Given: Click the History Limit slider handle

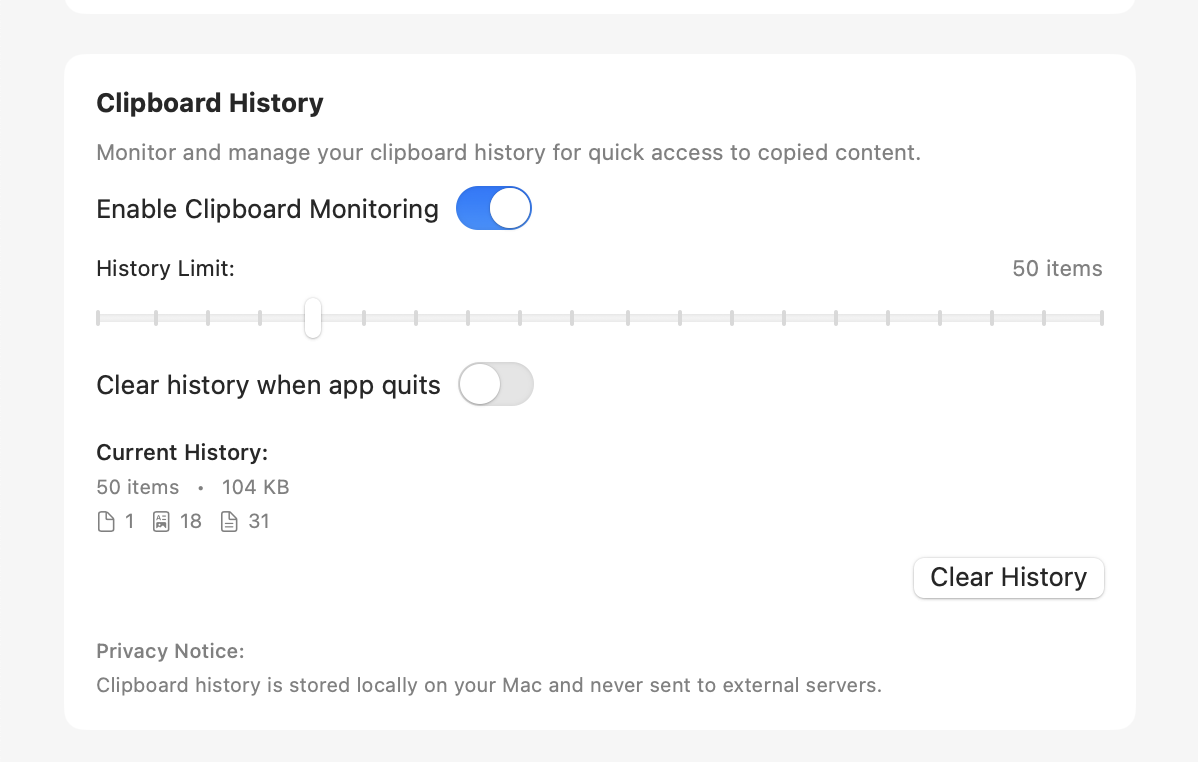Looking at the screenshot, I should coord(313,318).
